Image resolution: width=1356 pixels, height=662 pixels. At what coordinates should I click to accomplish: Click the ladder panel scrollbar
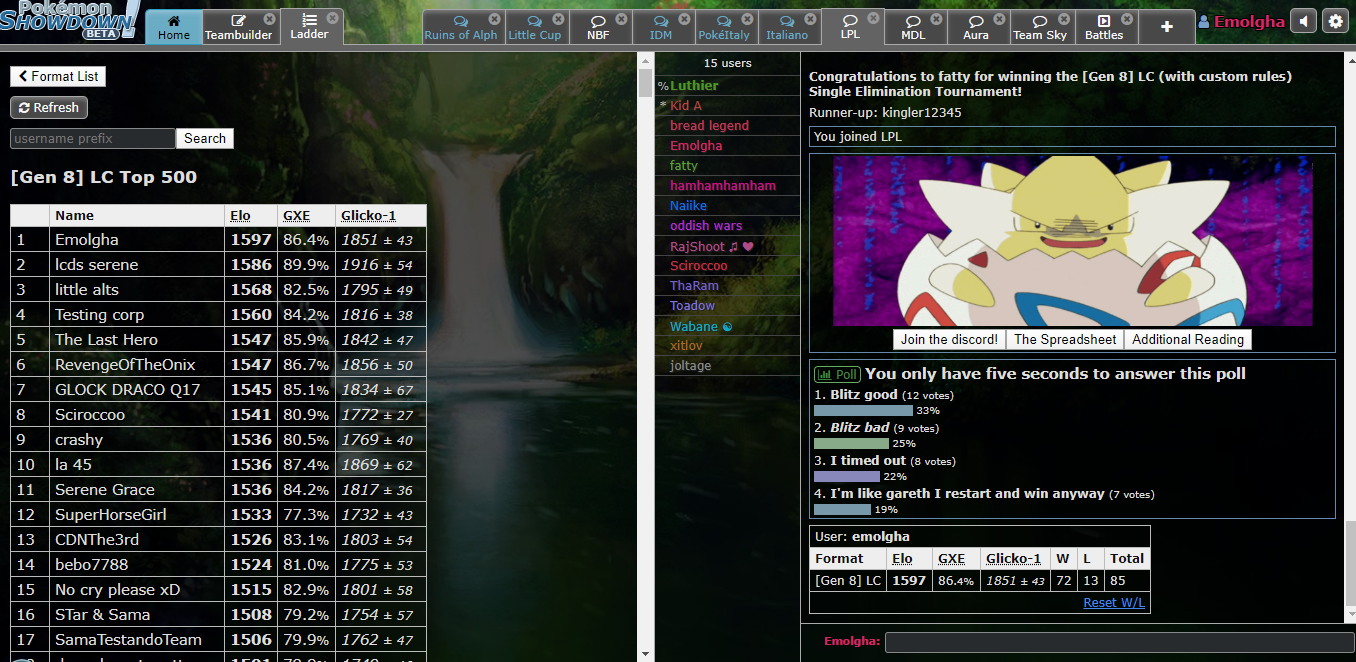pos(645,82)
